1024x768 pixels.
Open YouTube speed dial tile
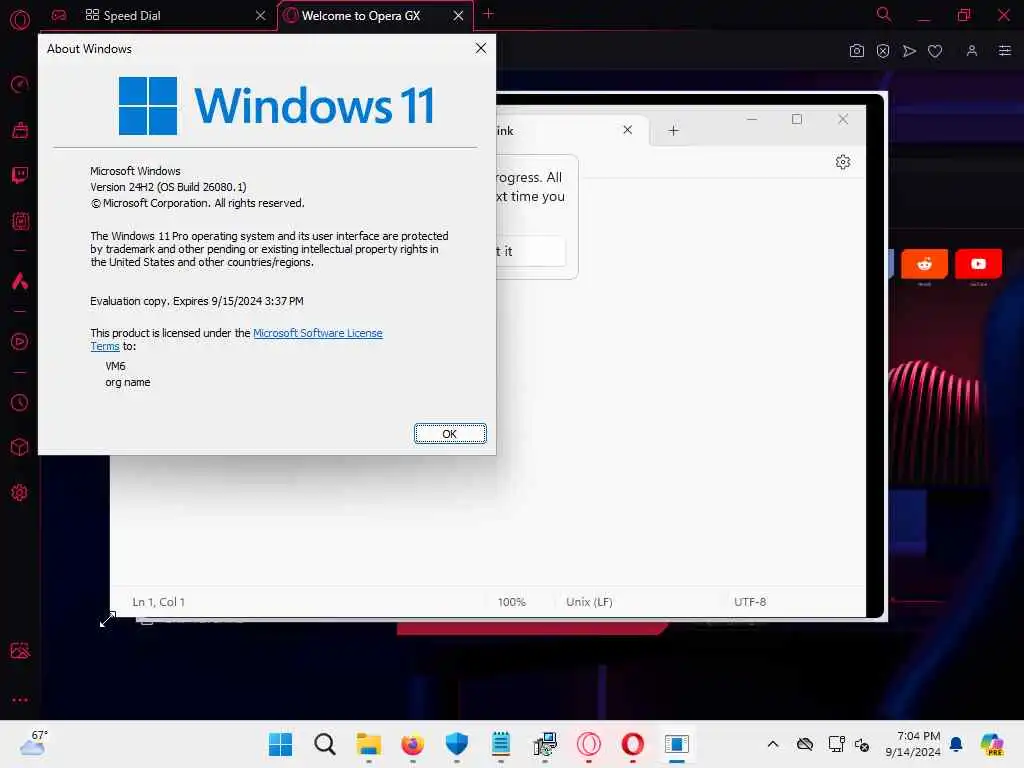click(978, 264)
